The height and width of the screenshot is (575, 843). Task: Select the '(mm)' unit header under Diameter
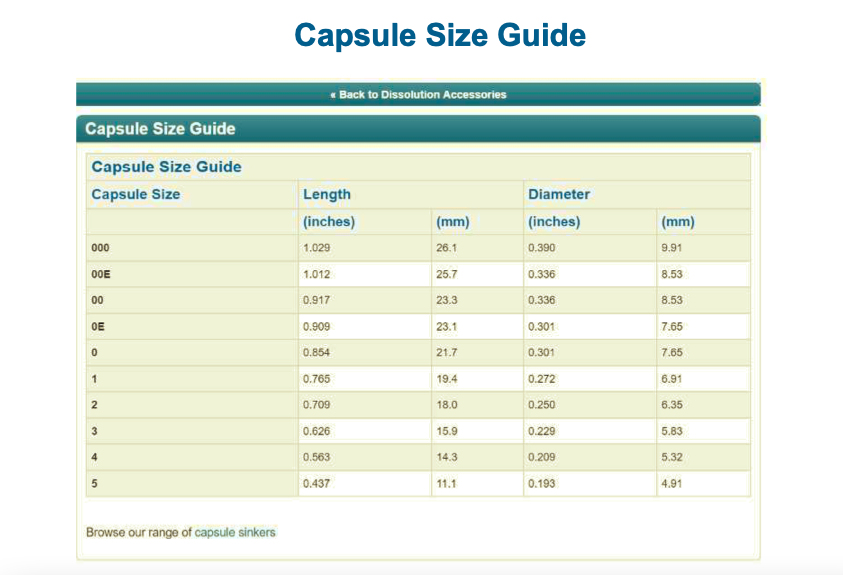[x=678, y=222]
